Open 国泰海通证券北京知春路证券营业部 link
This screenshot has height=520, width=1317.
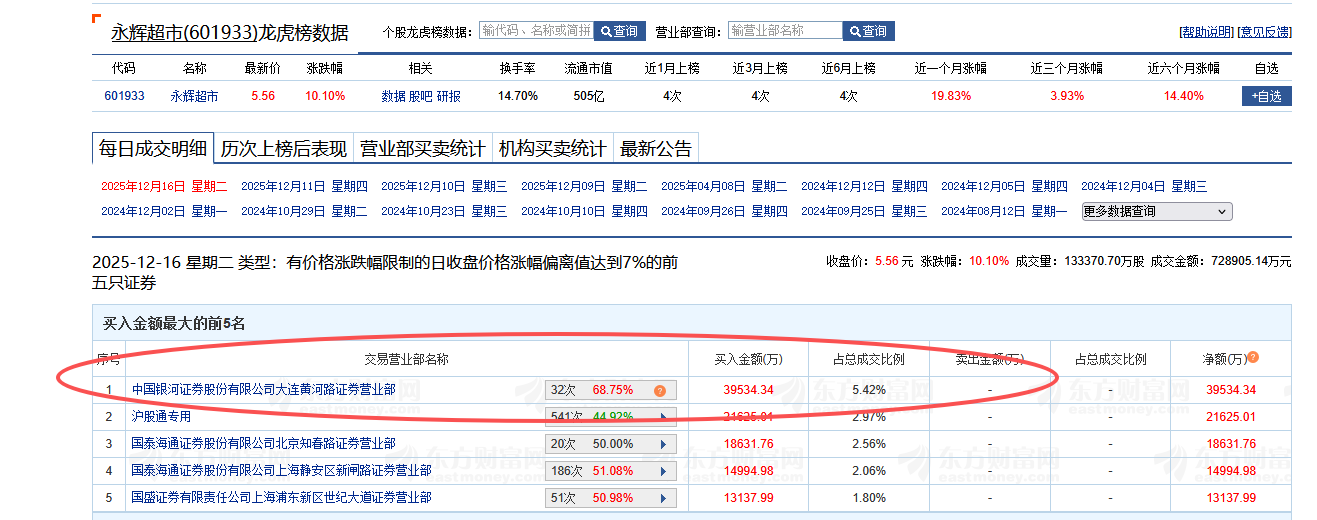263,444
